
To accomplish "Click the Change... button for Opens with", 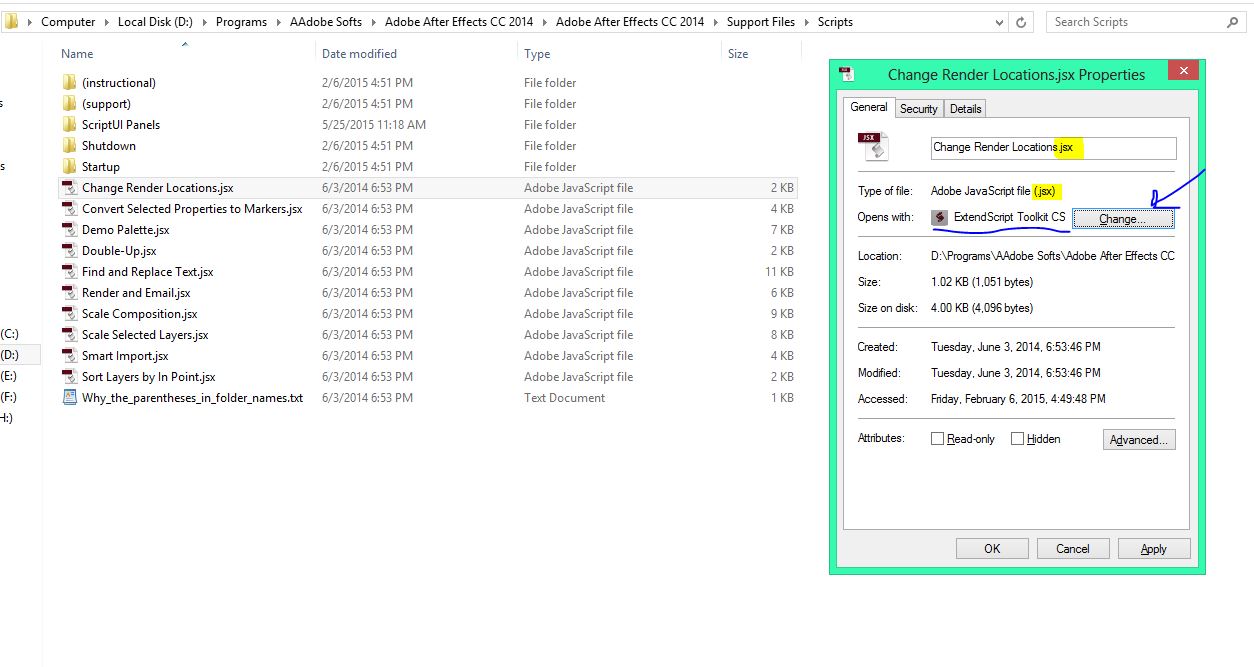I will 1123,219.
